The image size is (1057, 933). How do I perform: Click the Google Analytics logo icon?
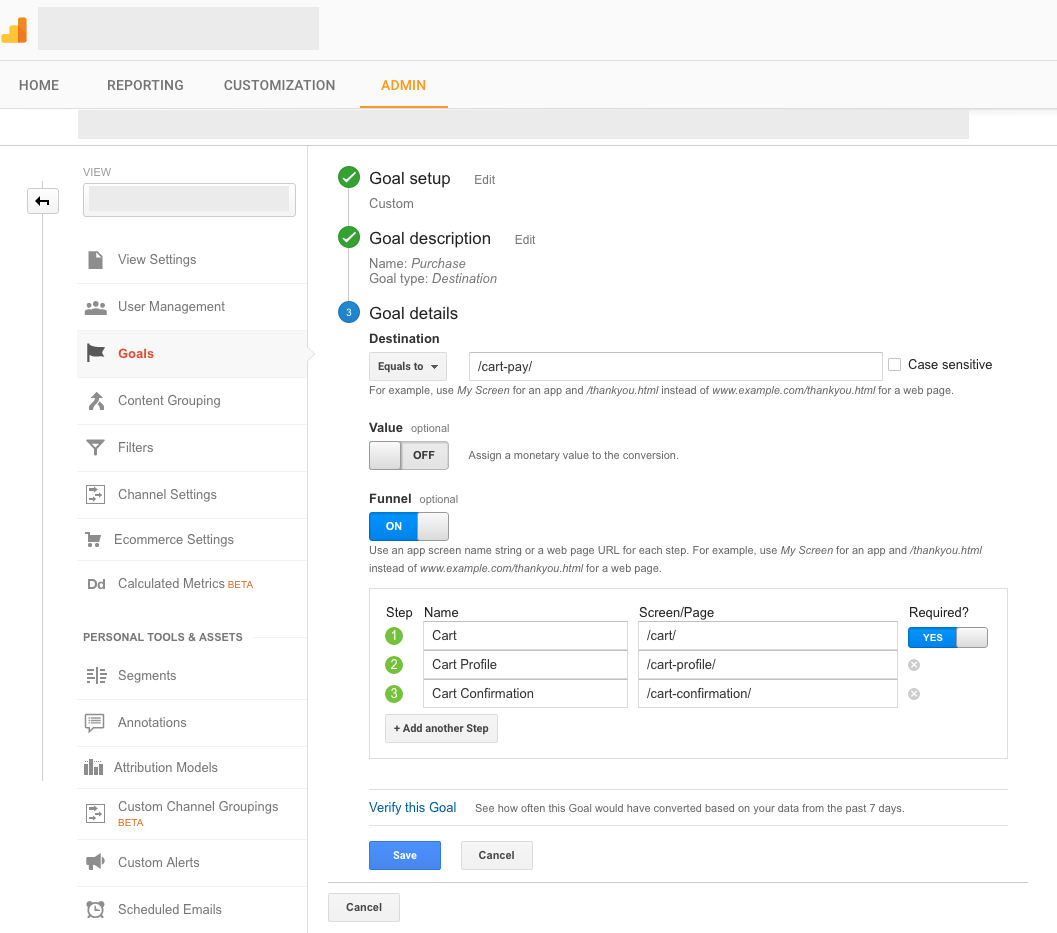coord(15,30)
